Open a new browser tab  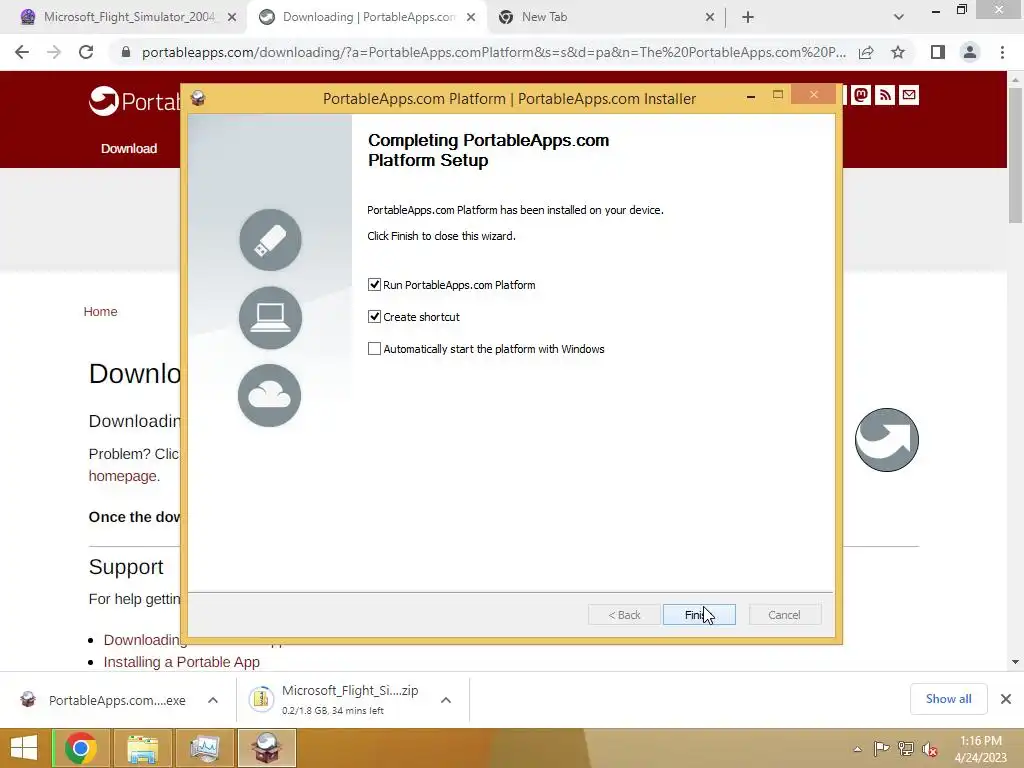point(748,18)
